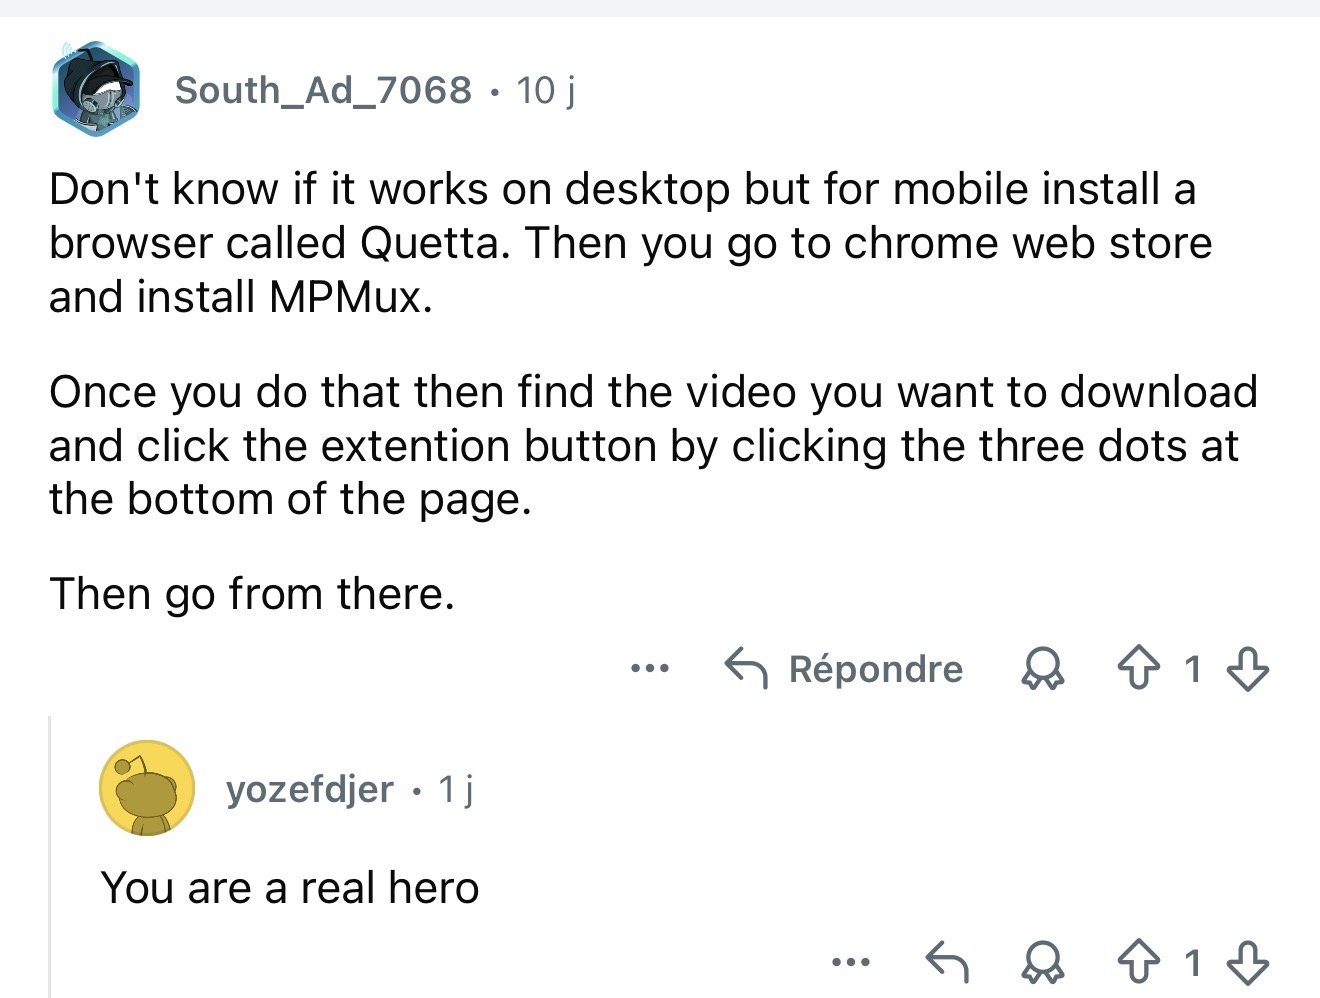Upvote the South_Ad_7068 comment
Viewport: 1320px width, 998px height.
1141,669
